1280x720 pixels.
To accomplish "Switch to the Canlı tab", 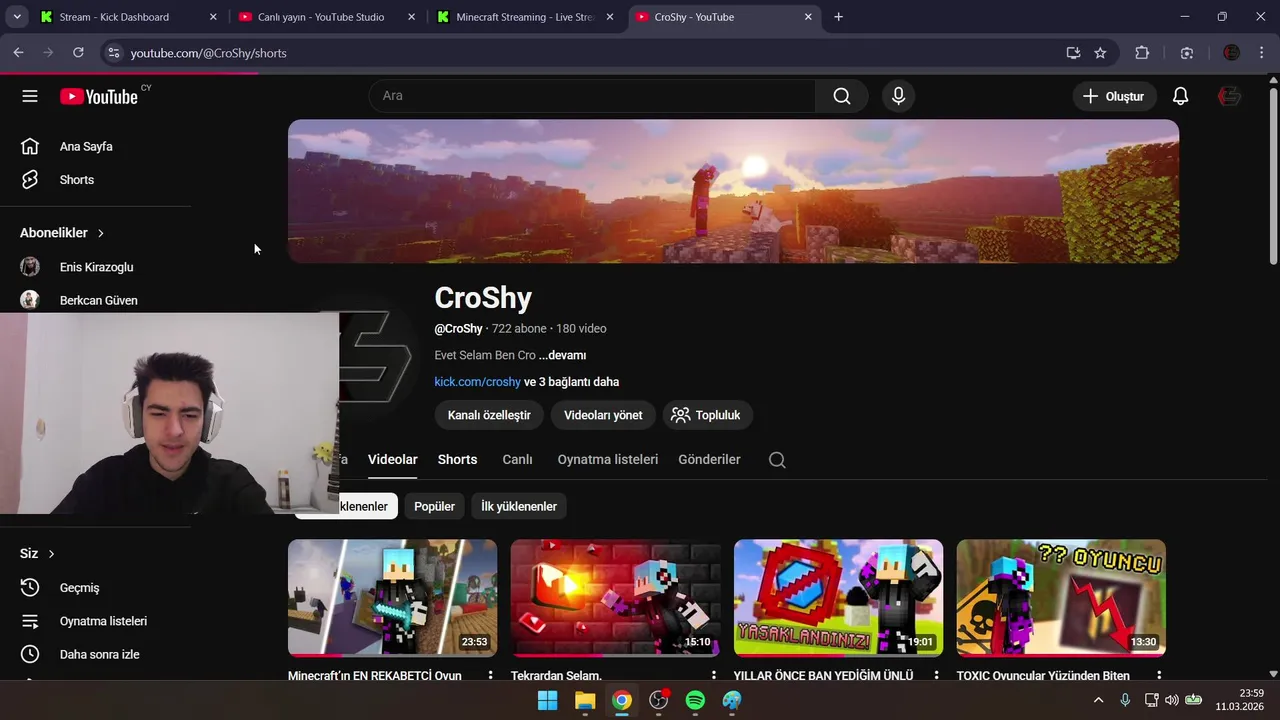I will pyautogui.click(x=517, y=460).
